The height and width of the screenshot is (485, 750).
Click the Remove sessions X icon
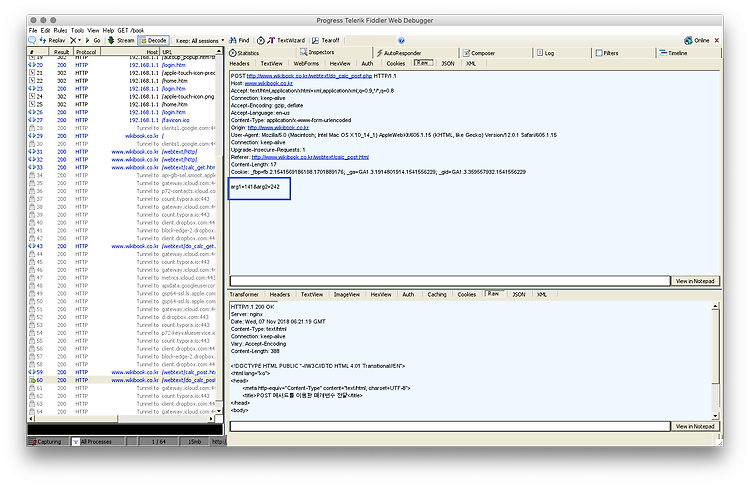coord(73,40)
